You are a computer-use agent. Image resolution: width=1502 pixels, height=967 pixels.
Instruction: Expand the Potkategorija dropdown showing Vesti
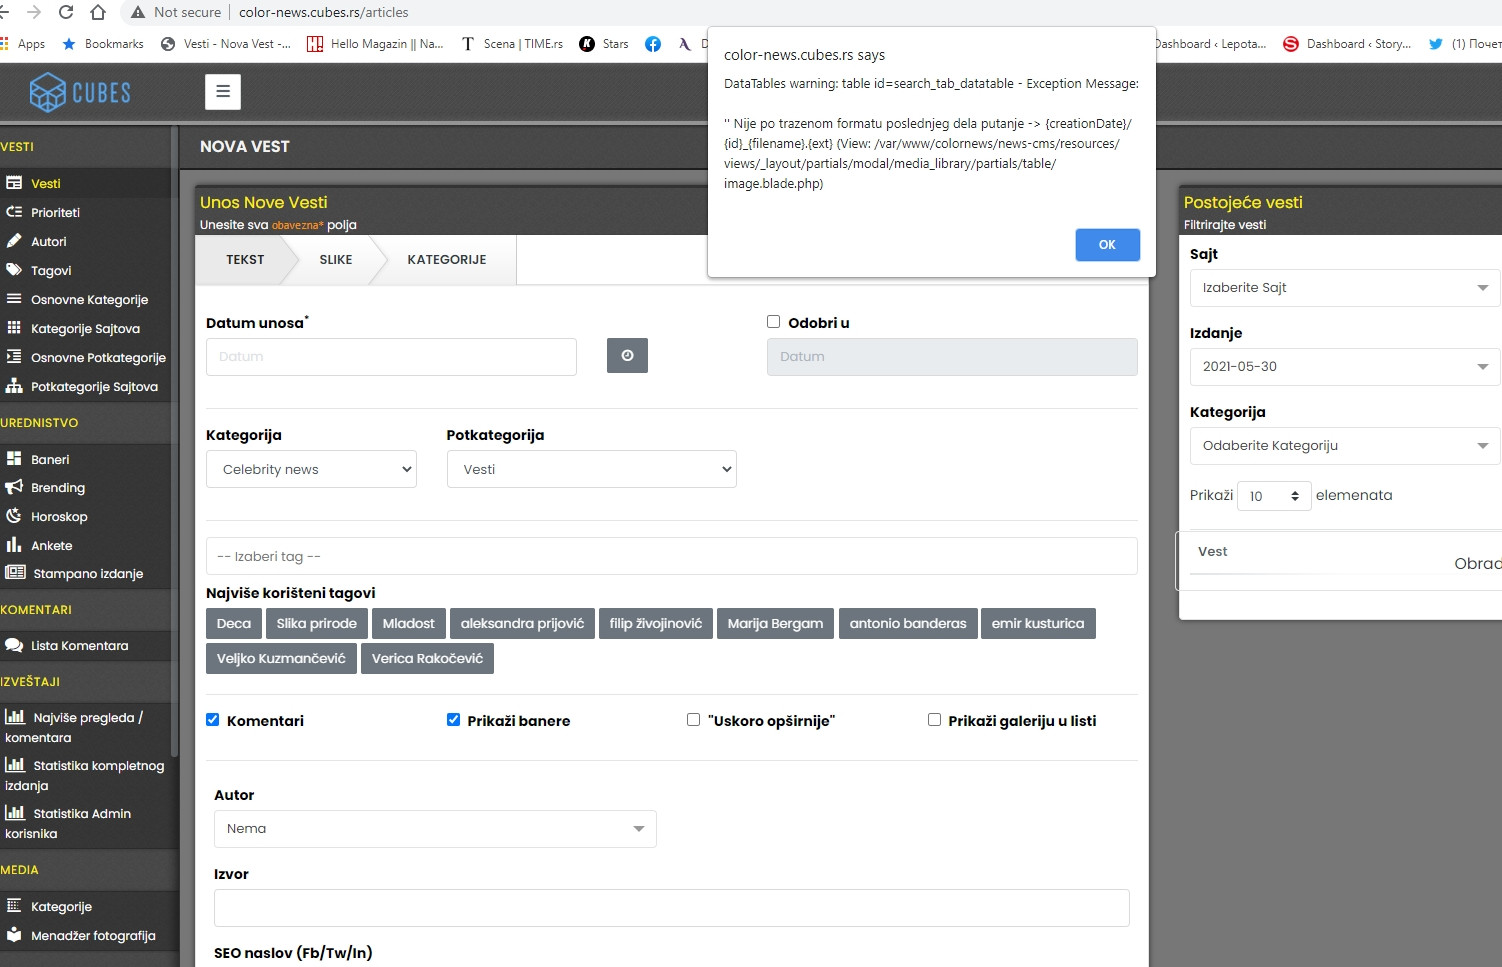591,469
